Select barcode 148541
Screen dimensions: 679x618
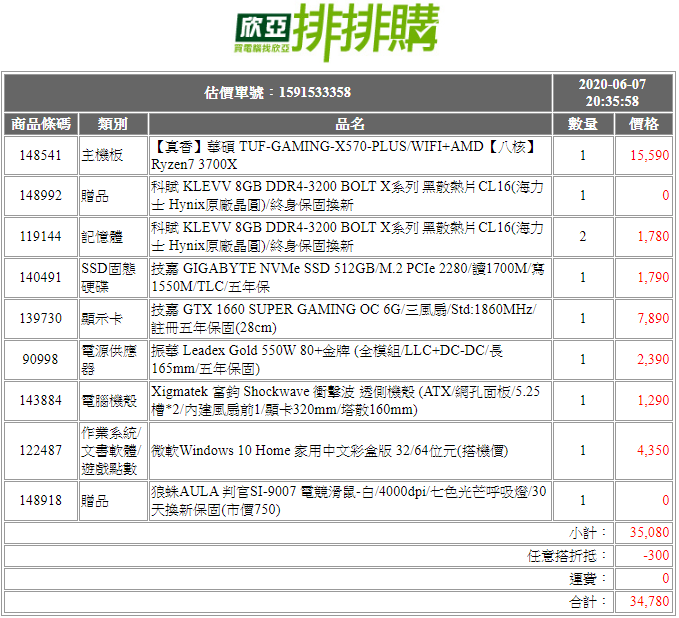click(41, 155)
